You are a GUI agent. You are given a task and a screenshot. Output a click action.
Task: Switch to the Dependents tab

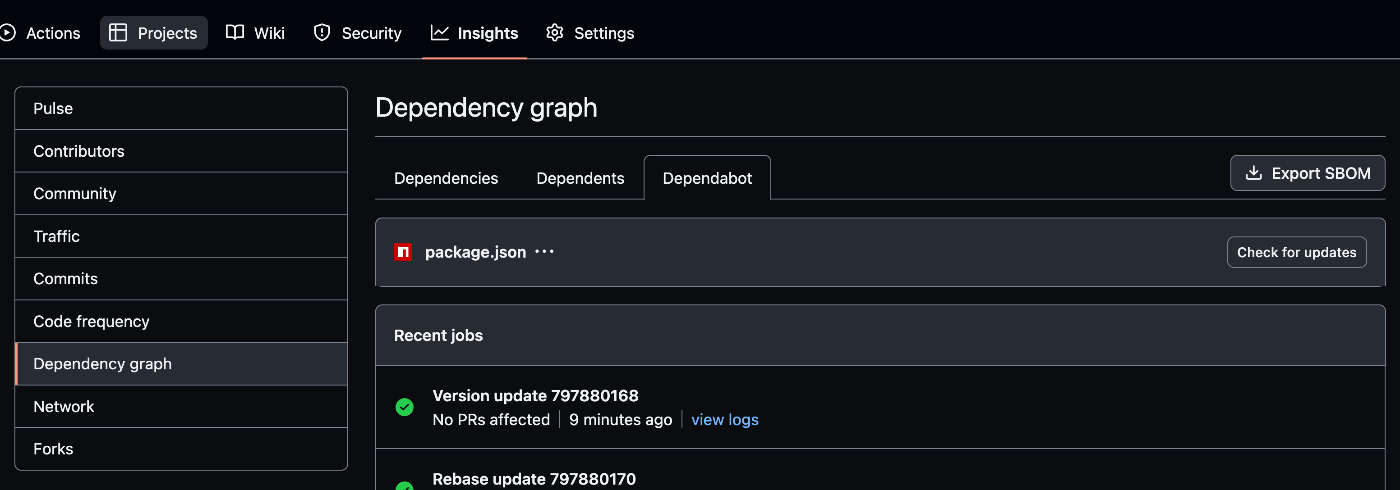(x=580, y=178)
